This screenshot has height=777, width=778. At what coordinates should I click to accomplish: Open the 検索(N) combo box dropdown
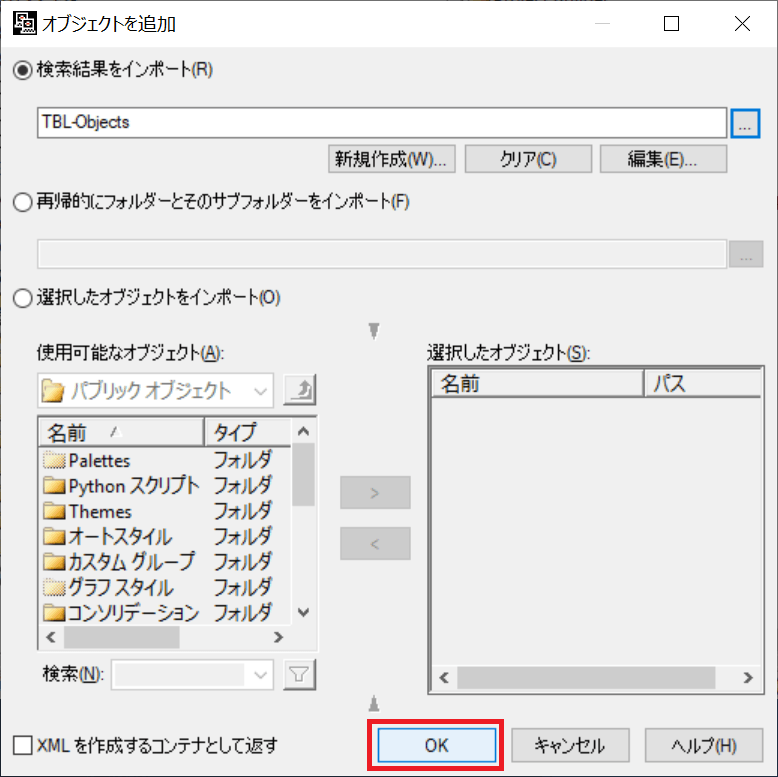(x=260, y=675)
